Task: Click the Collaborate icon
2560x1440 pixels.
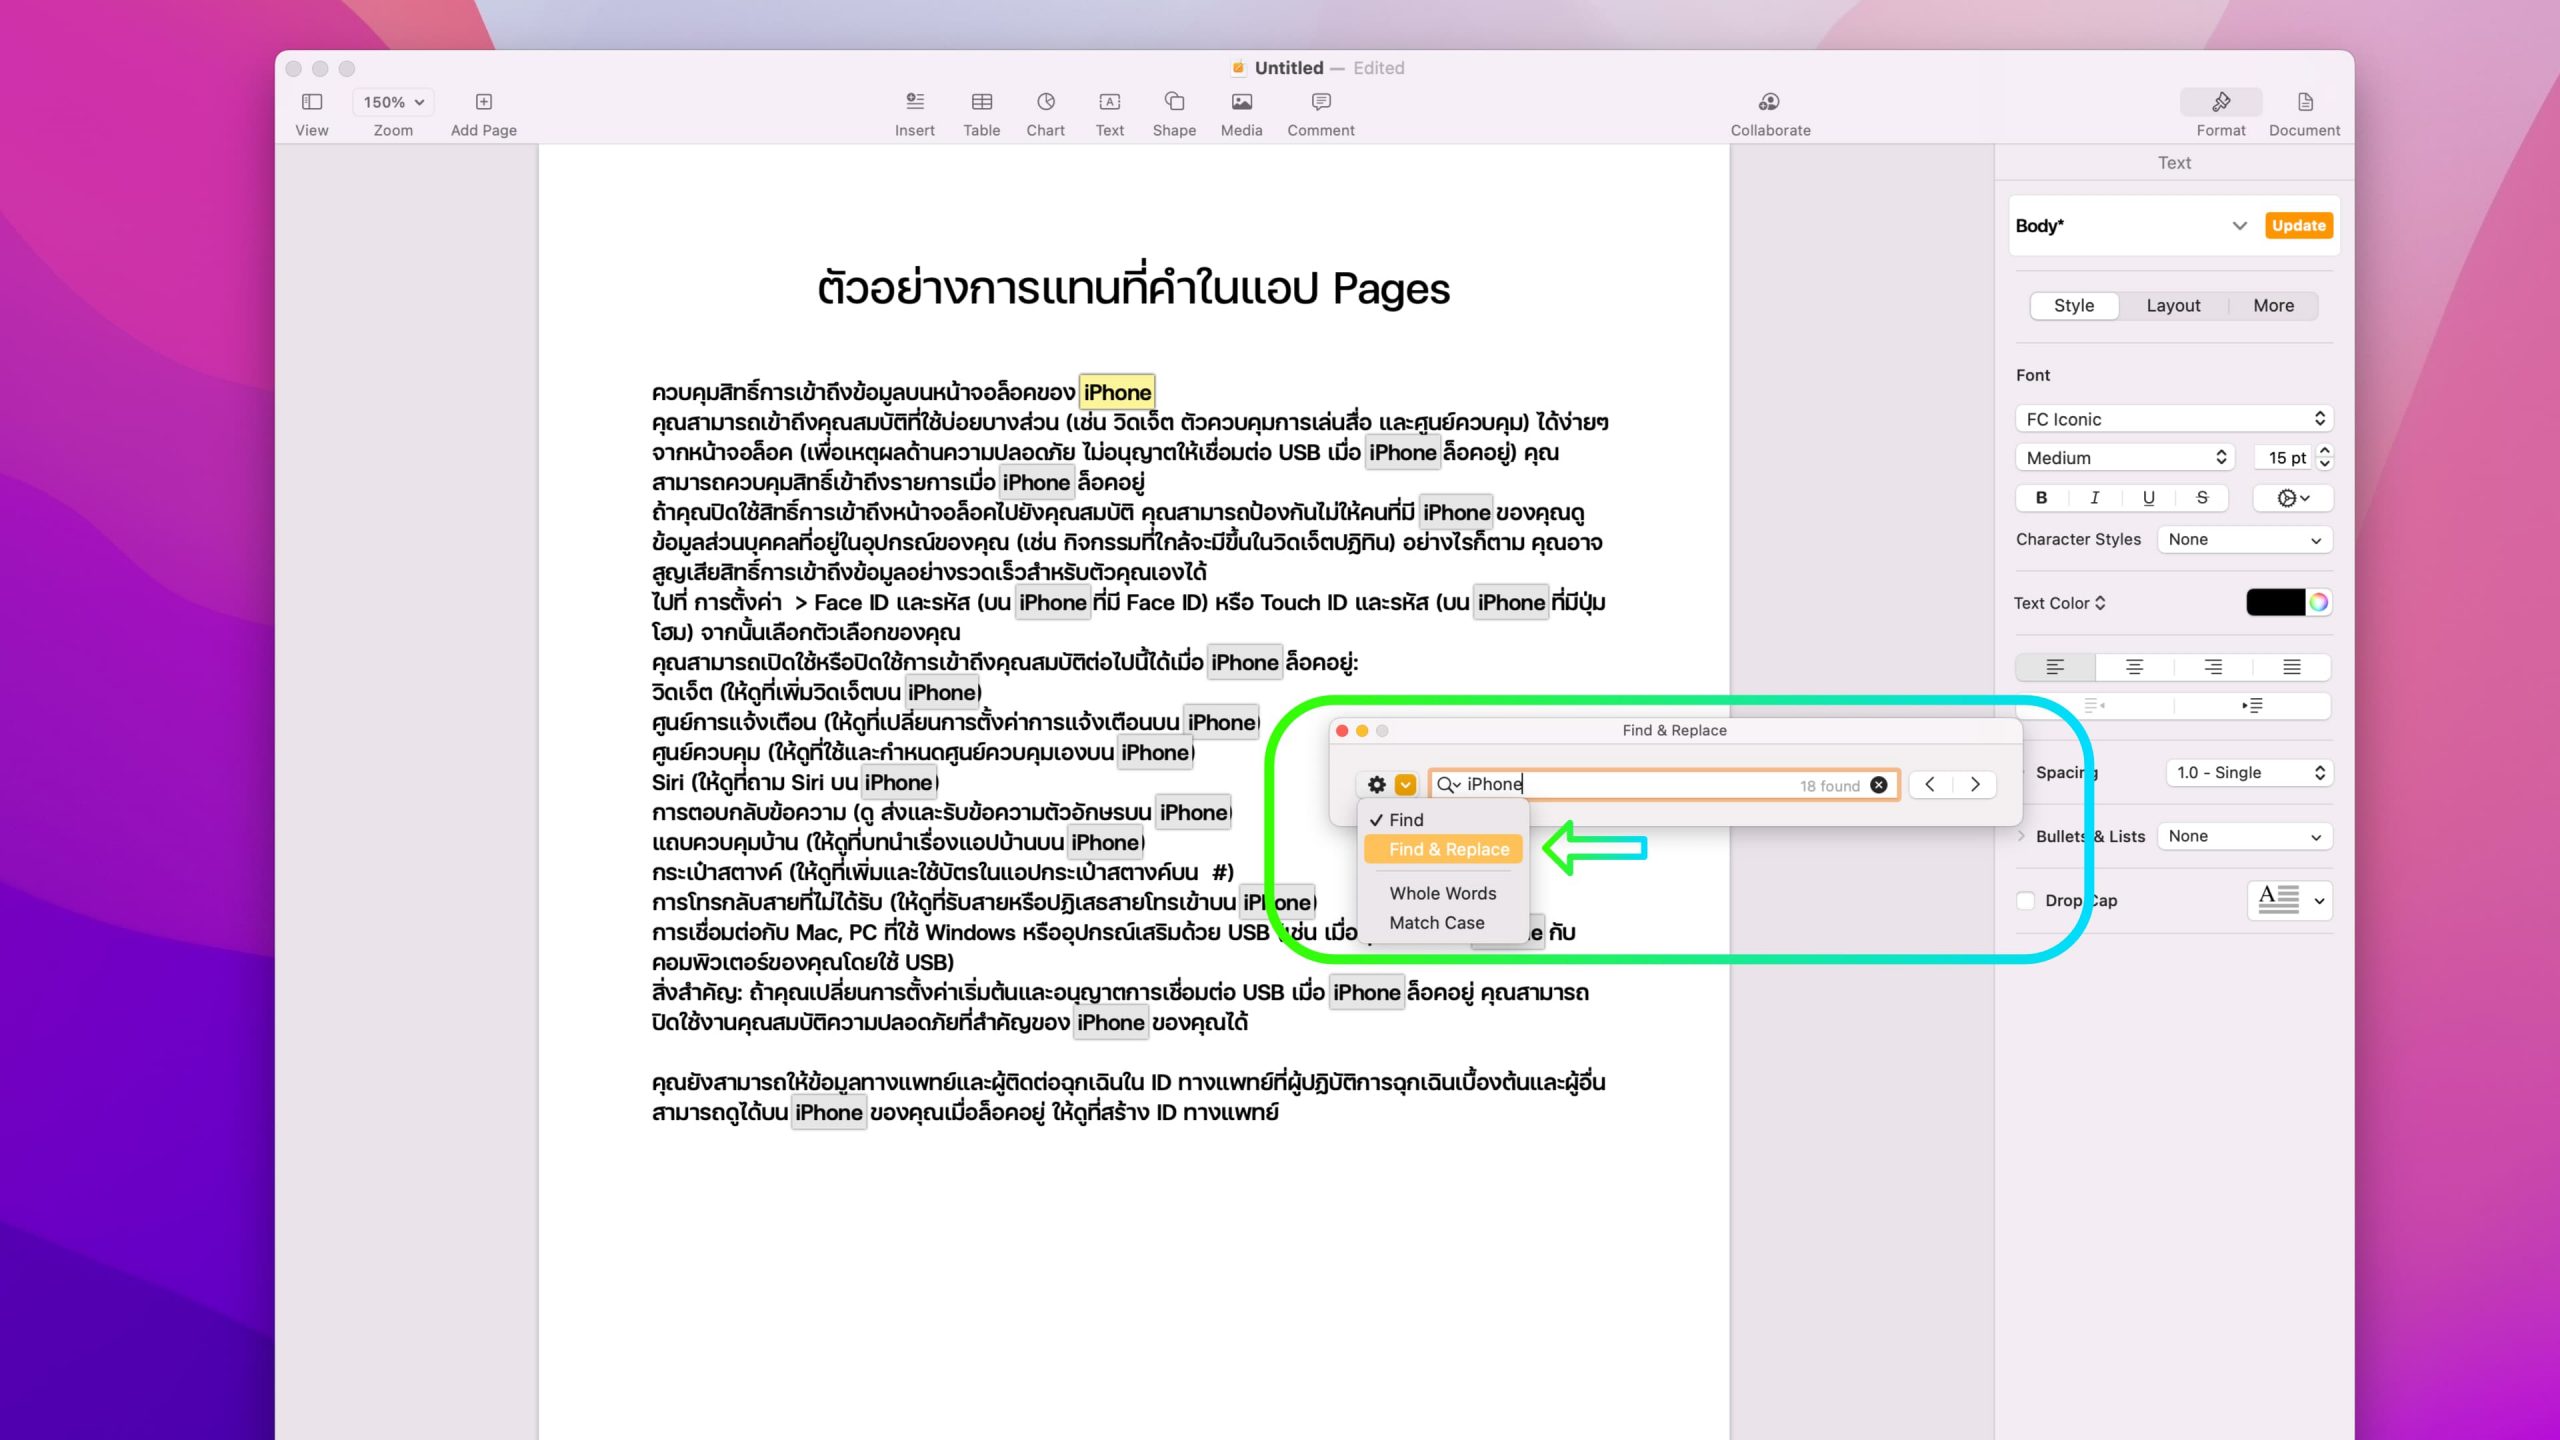Action: (x=1769, y=102)
